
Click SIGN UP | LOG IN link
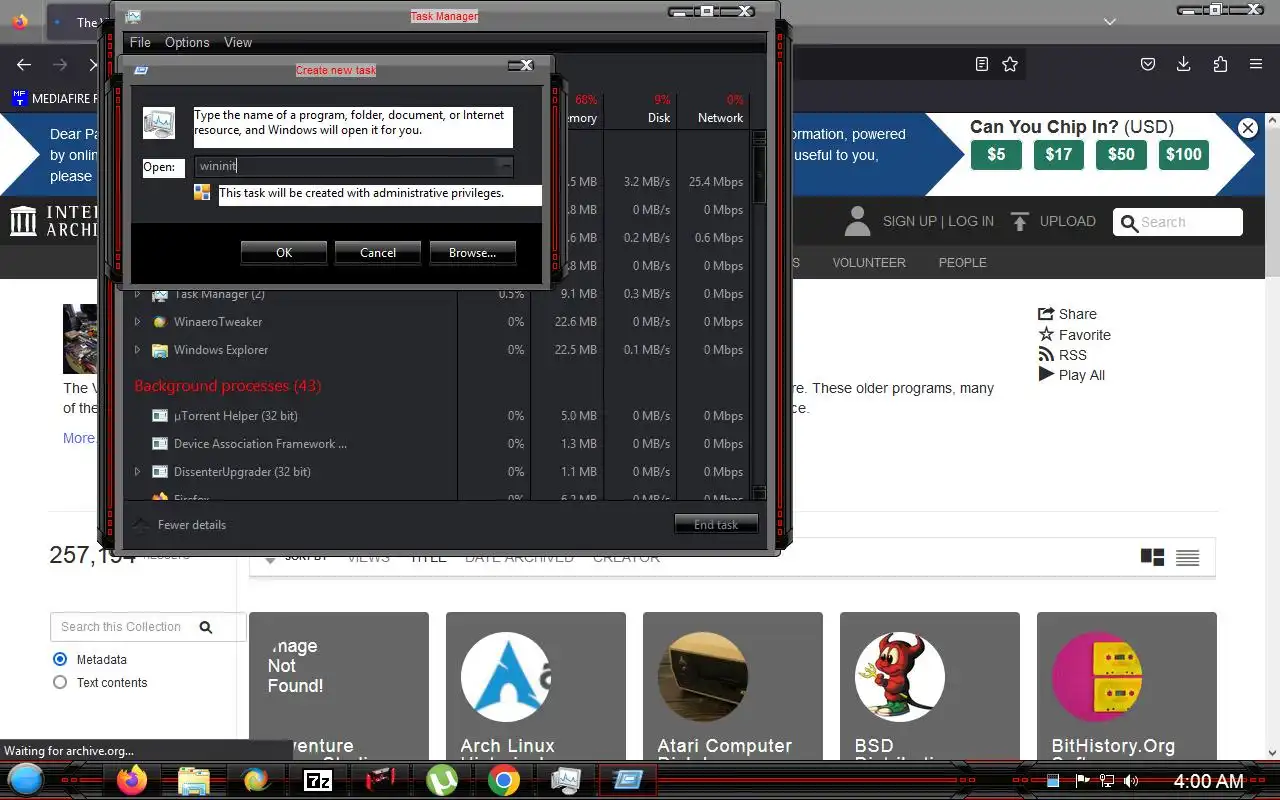point(938,221)
